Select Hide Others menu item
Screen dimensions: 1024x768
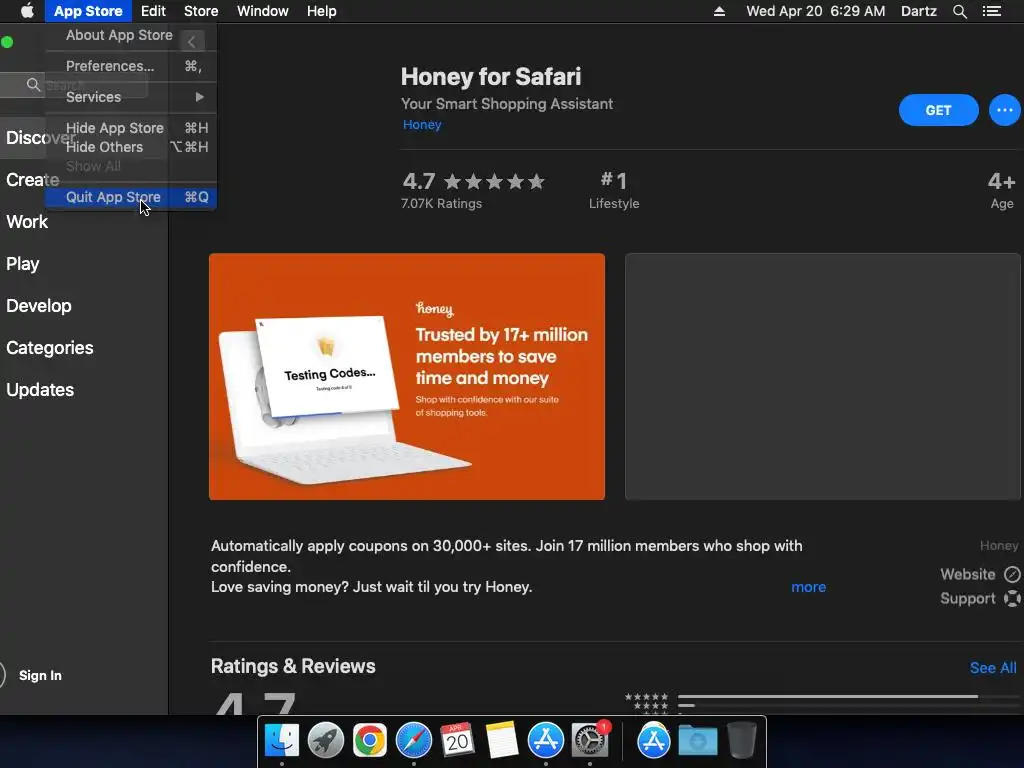coord(131,147)
